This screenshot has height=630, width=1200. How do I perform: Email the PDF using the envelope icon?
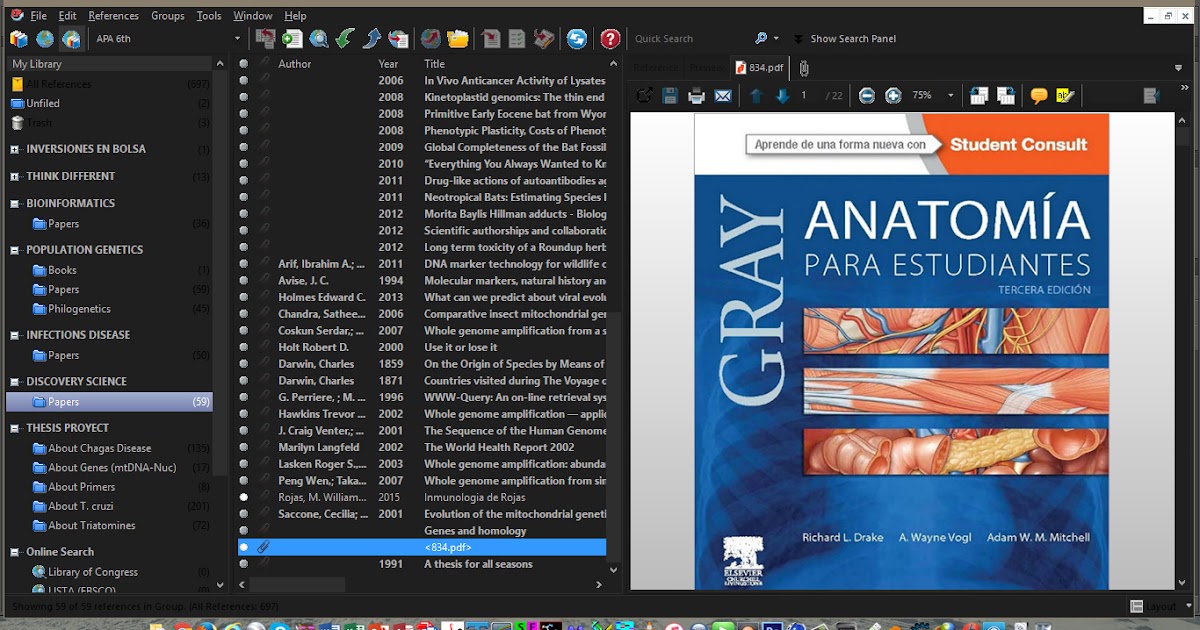click(x=722, y=96)
